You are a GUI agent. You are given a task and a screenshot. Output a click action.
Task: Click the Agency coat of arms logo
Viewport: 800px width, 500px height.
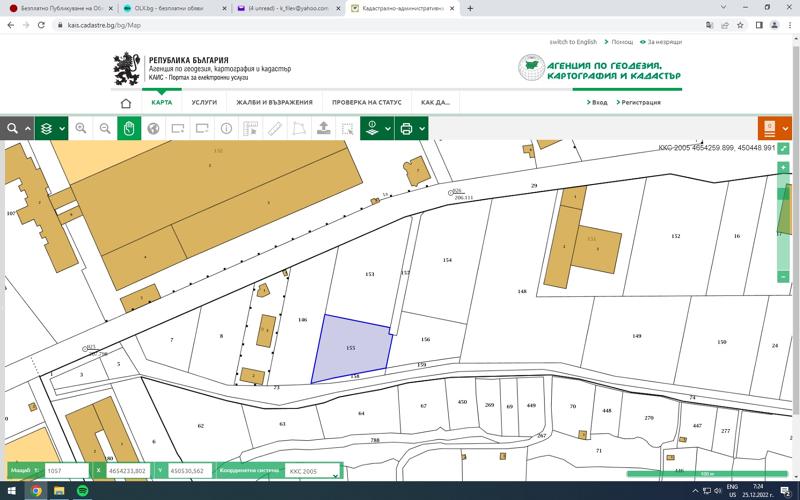pyautogui.click(x=126, y=68)
